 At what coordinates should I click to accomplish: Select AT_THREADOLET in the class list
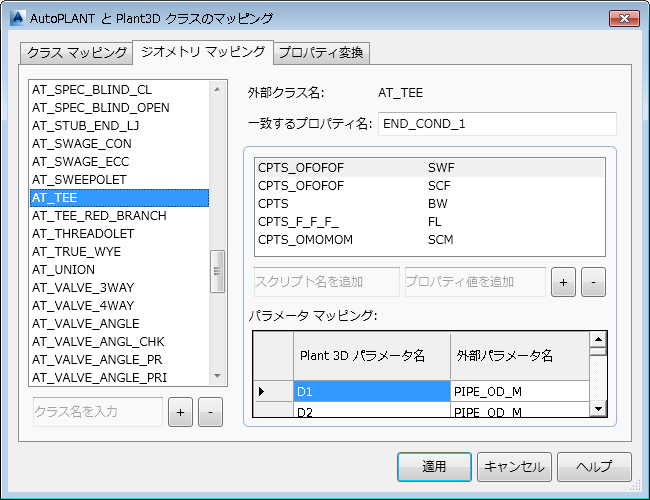pyautogui.click(x=119, y=234)
